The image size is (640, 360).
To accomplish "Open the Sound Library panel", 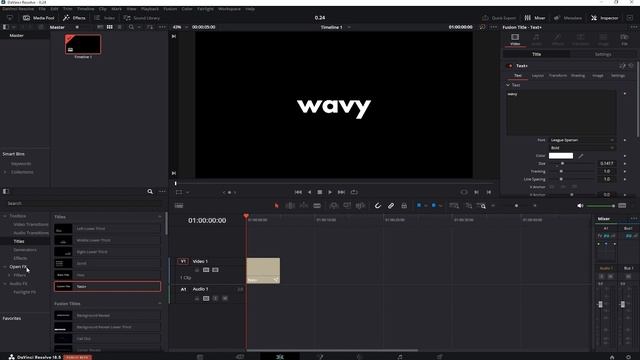I will [x=142, y=18].
